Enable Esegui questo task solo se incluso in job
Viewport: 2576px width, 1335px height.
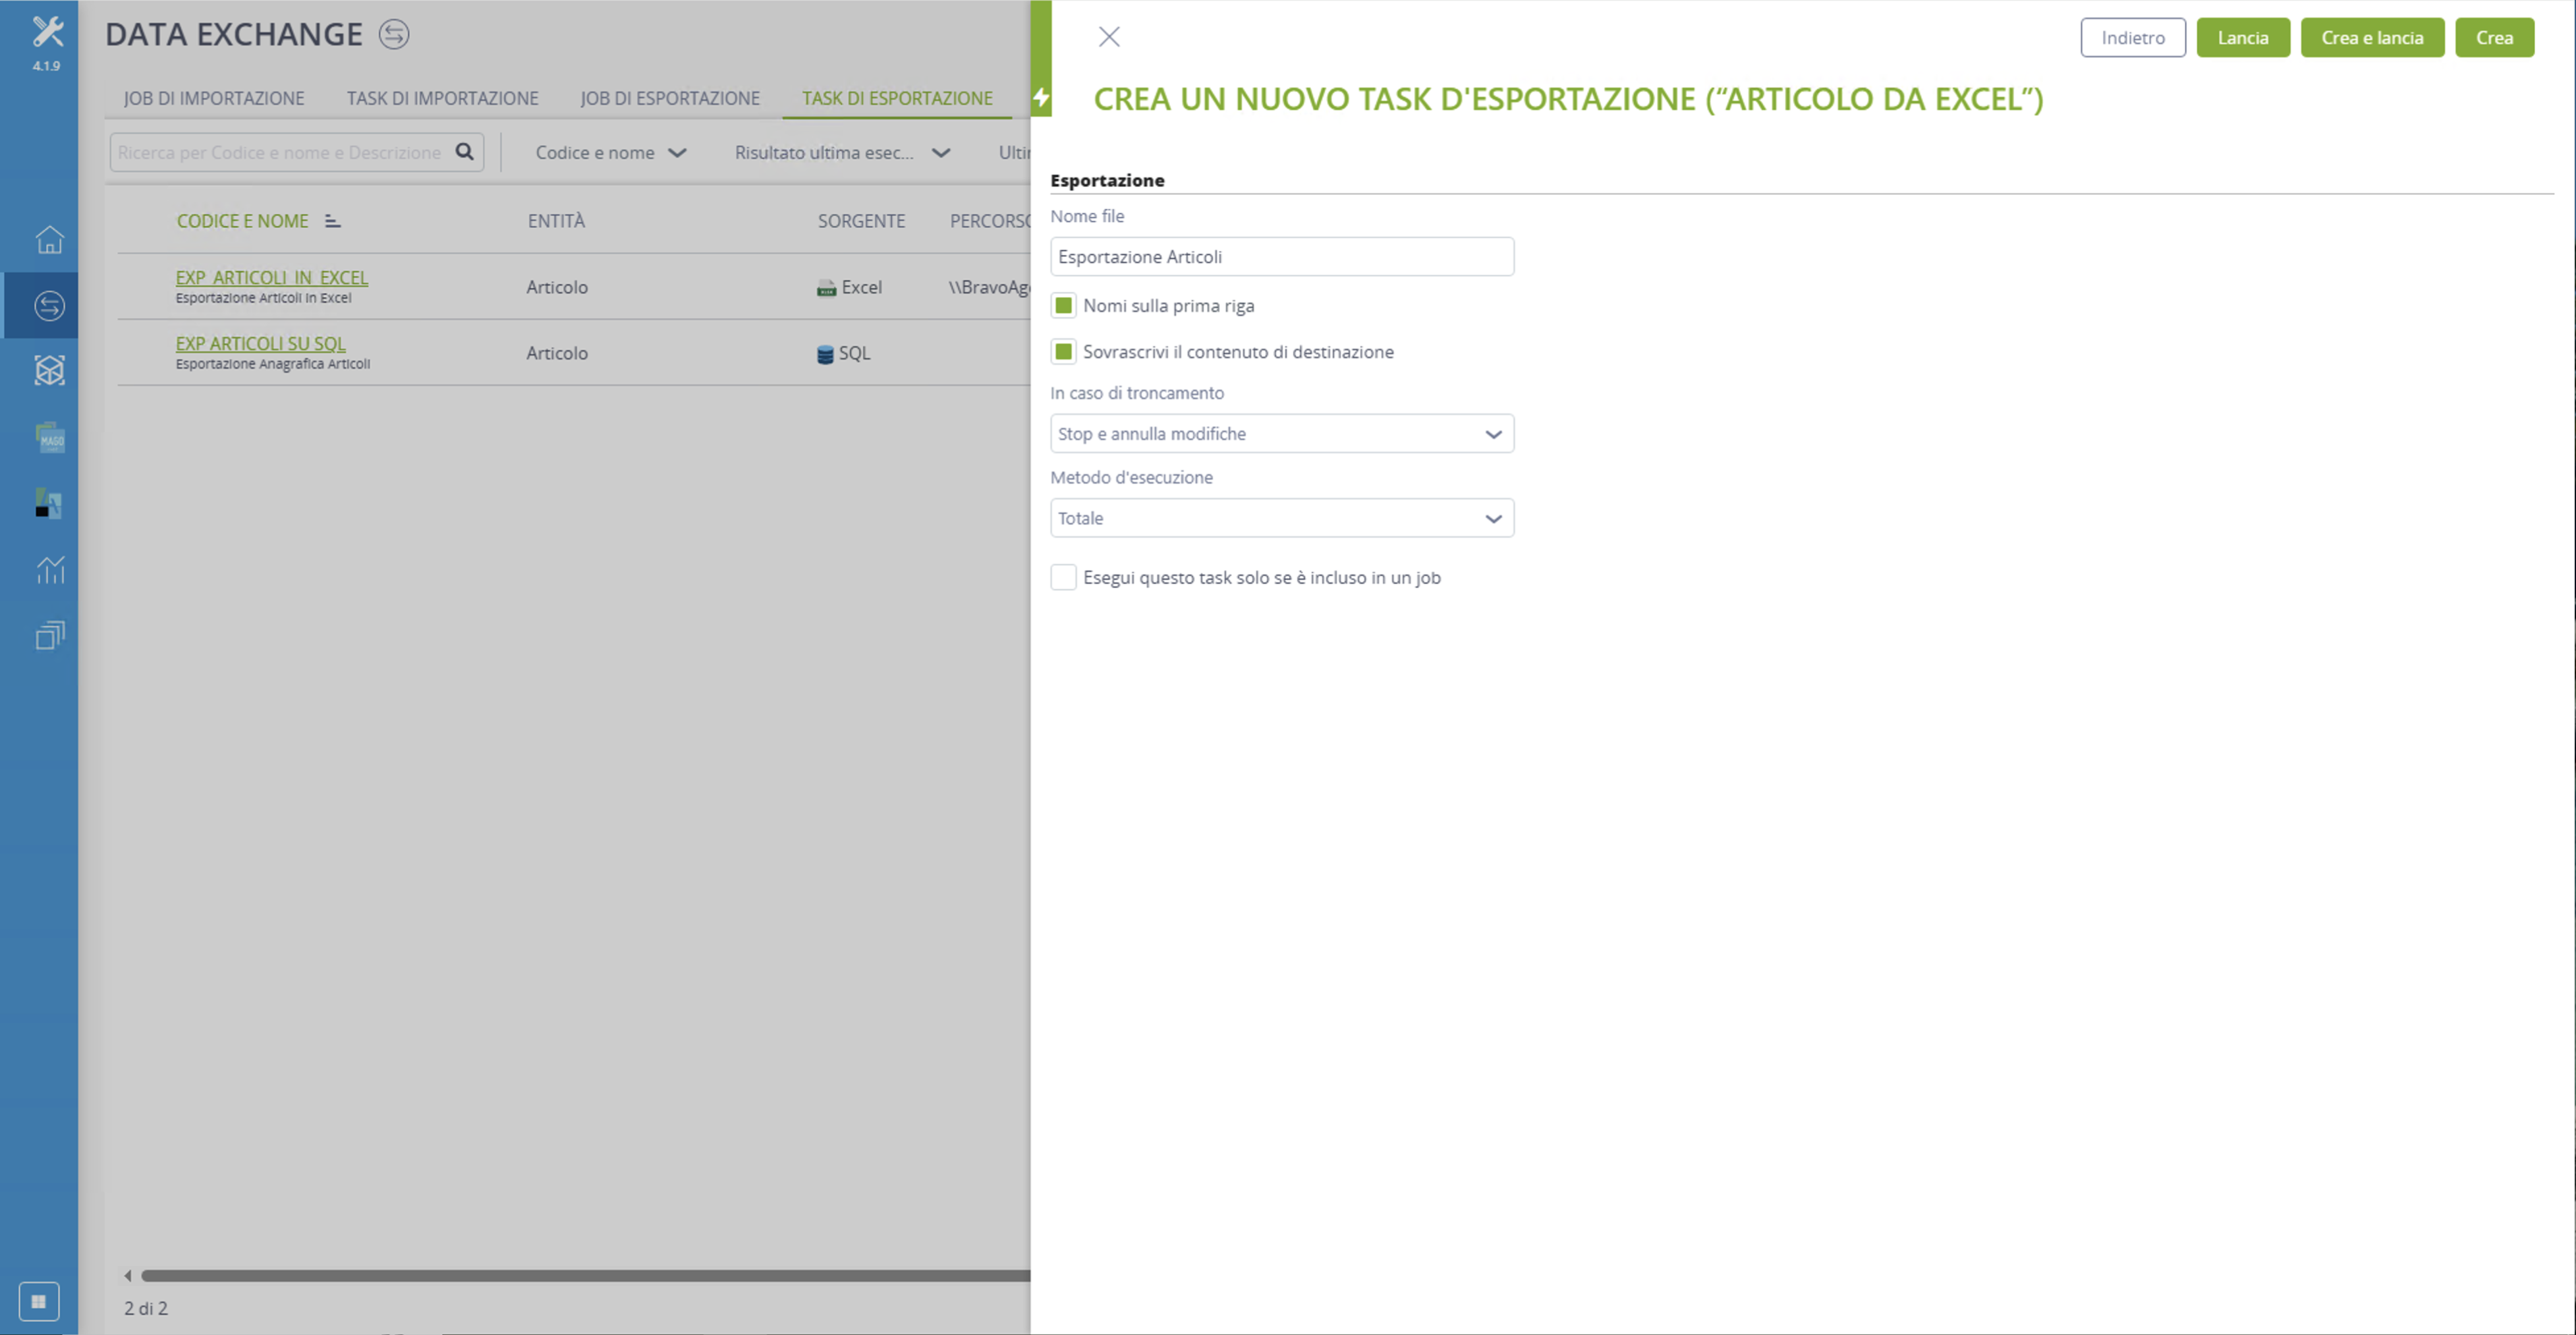[x=1063, y=578]
